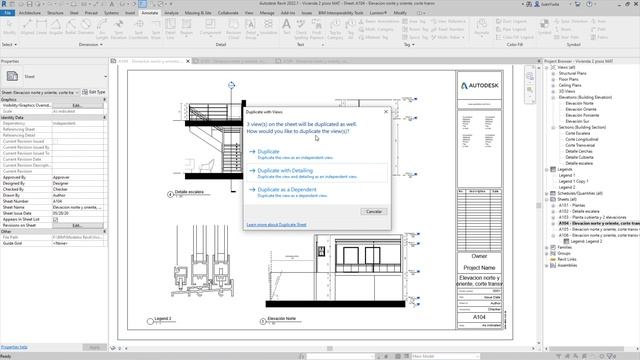Switch to the Modify ribbon tab
This screenshot has height=360, width=640.
click(400, 13)
